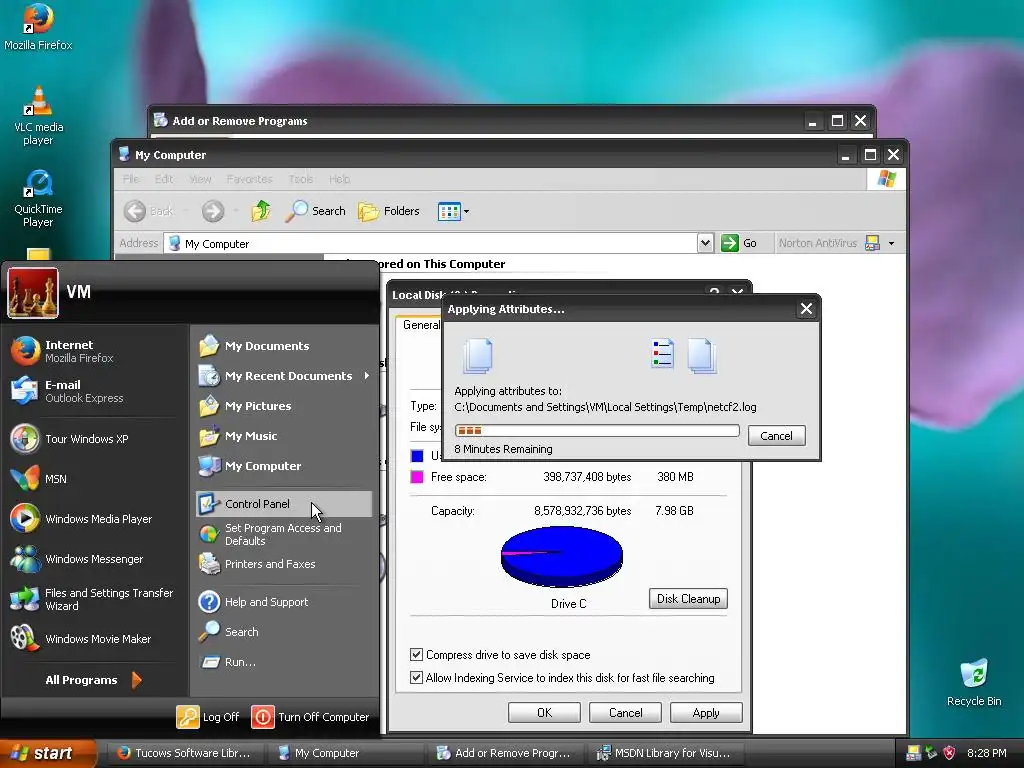Screen dimensions: 1024x768
Task: Open E-mail Outlook Express from start menu
Action: click(95, 391)
